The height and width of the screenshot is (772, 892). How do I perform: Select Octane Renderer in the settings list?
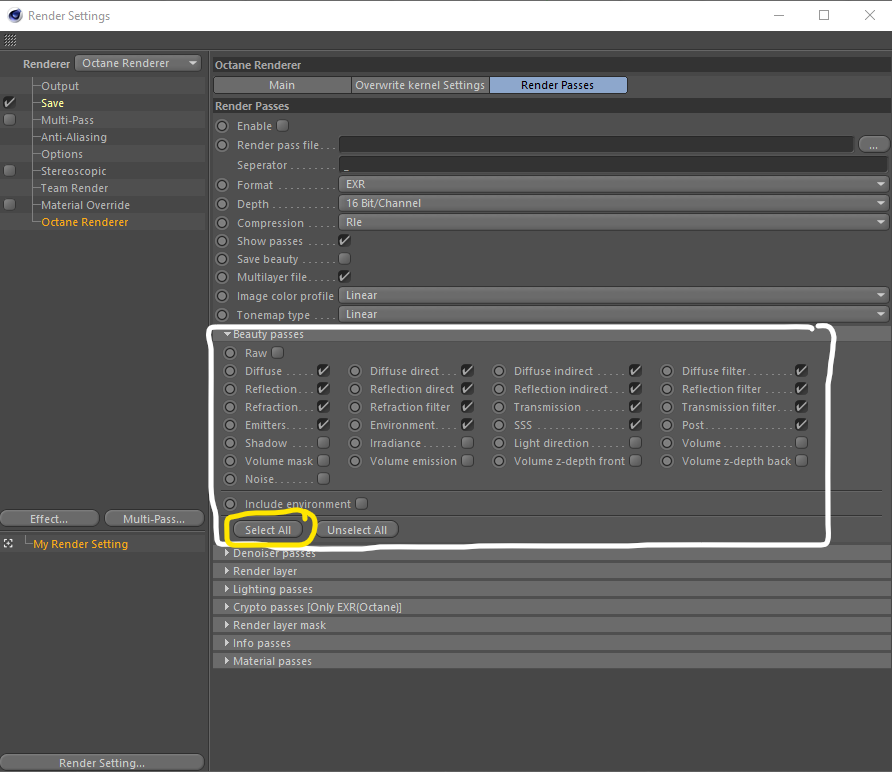85,222
